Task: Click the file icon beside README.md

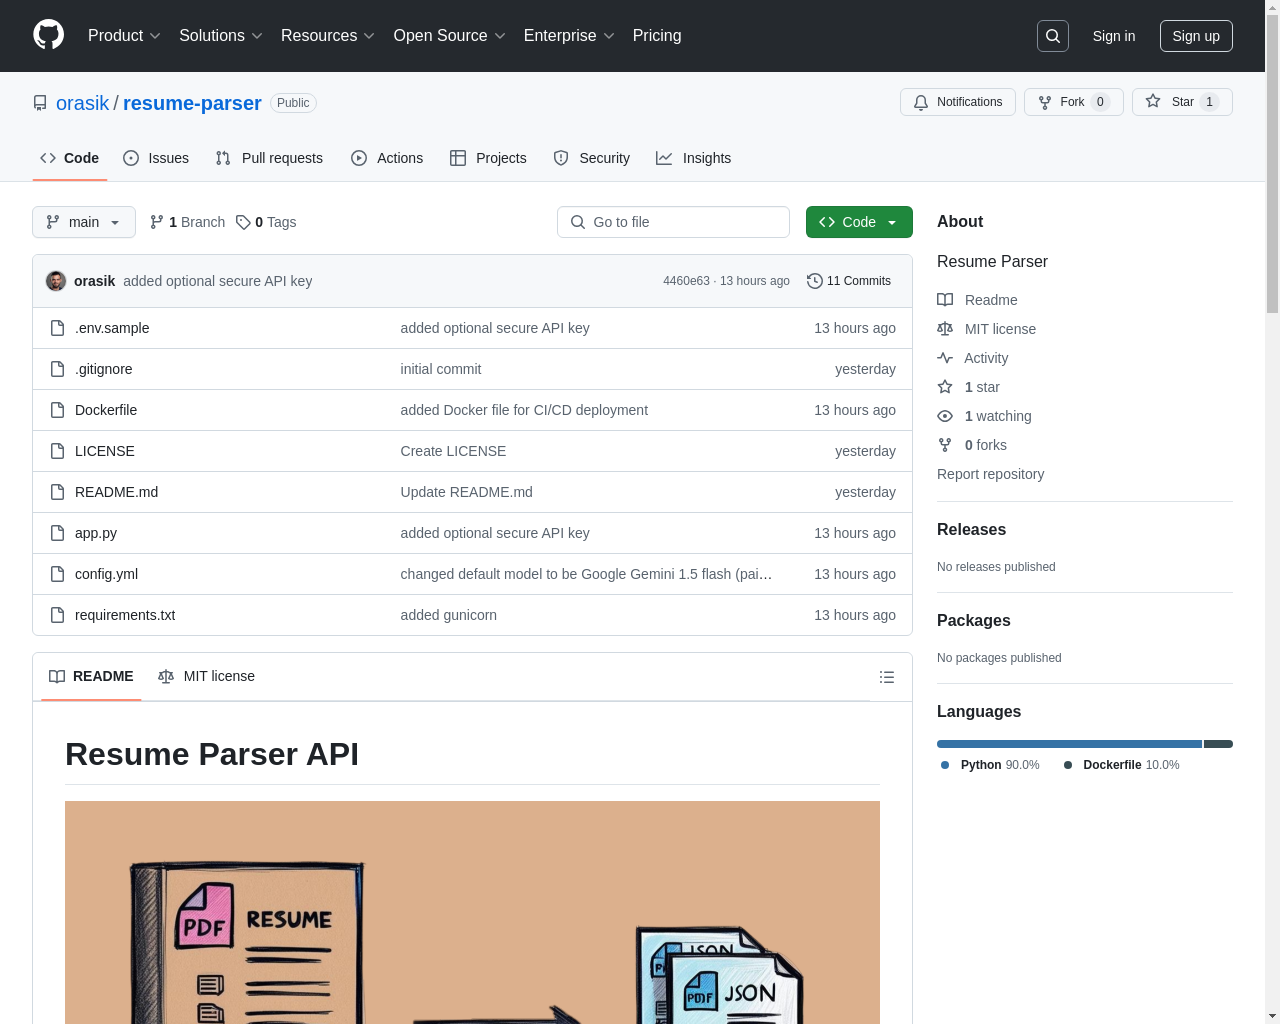Action: [x=58, y=492]
